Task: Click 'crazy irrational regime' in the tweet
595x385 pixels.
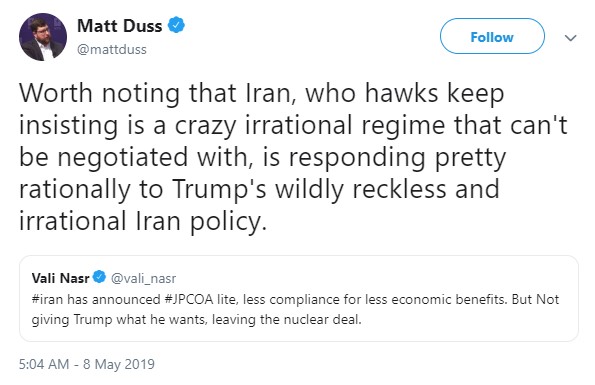Action: click(x=310, y=125)
